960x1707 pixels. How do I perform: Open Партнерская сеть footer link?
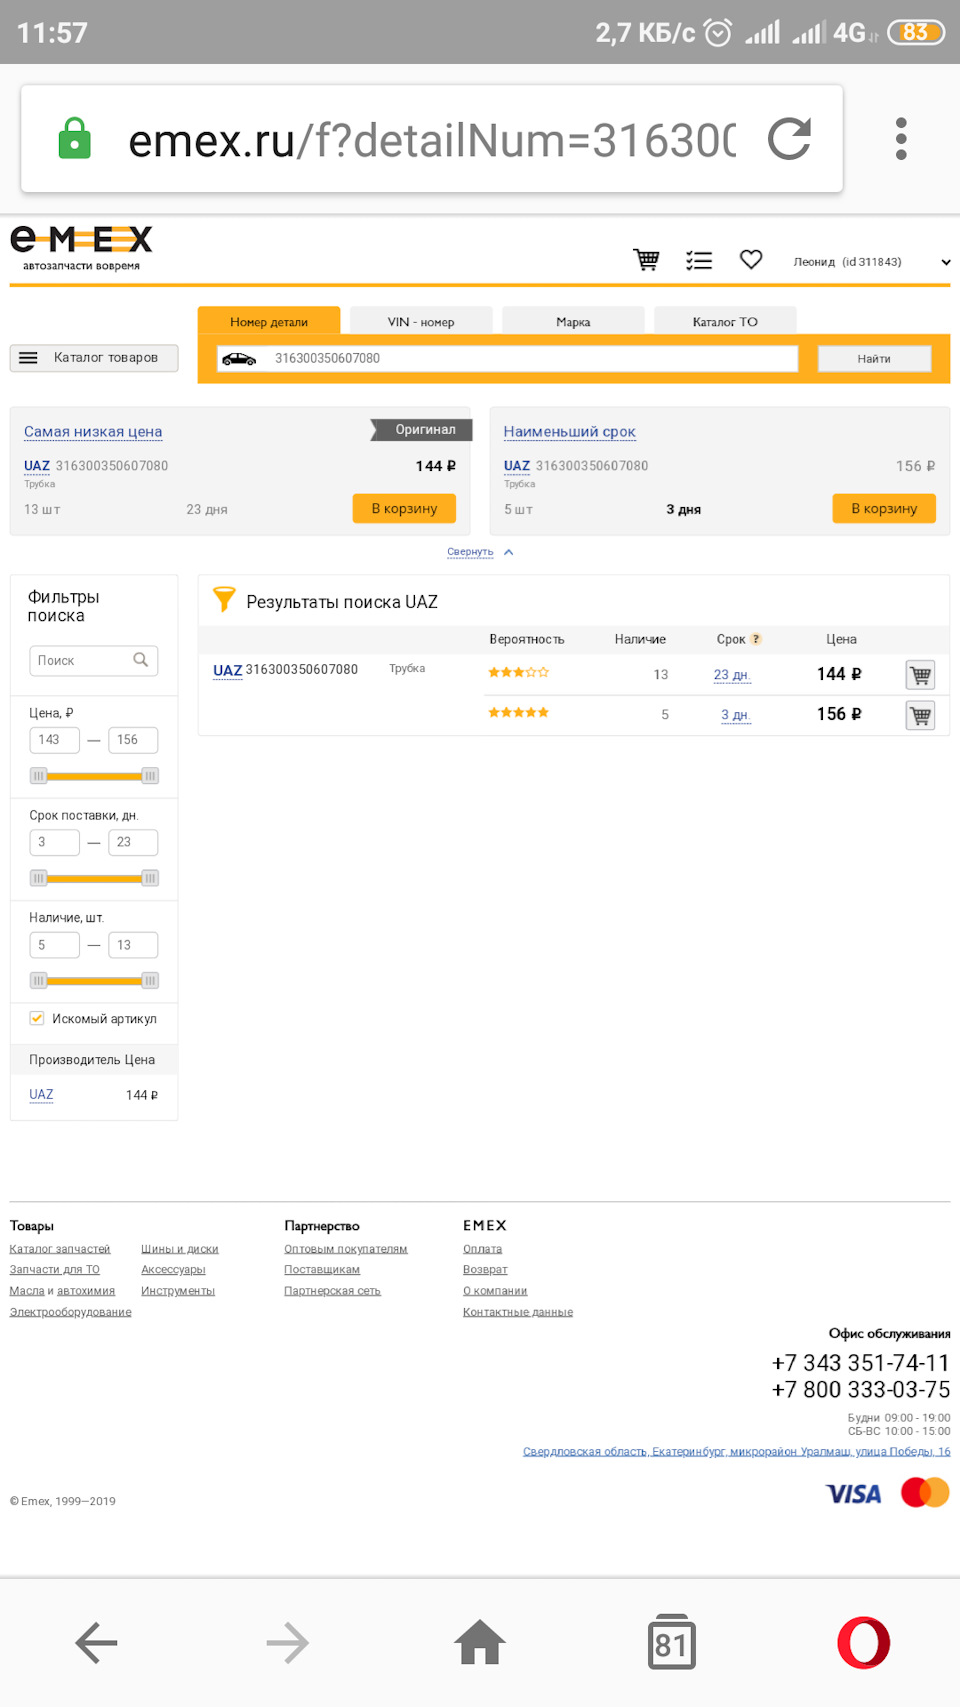coord(332,1291)
